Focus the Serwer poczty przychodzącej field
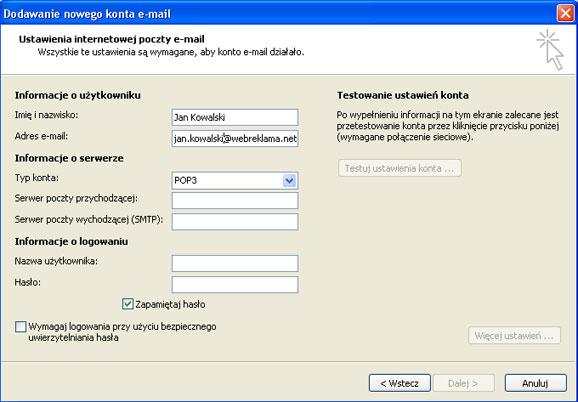 (x=235, y=200)
